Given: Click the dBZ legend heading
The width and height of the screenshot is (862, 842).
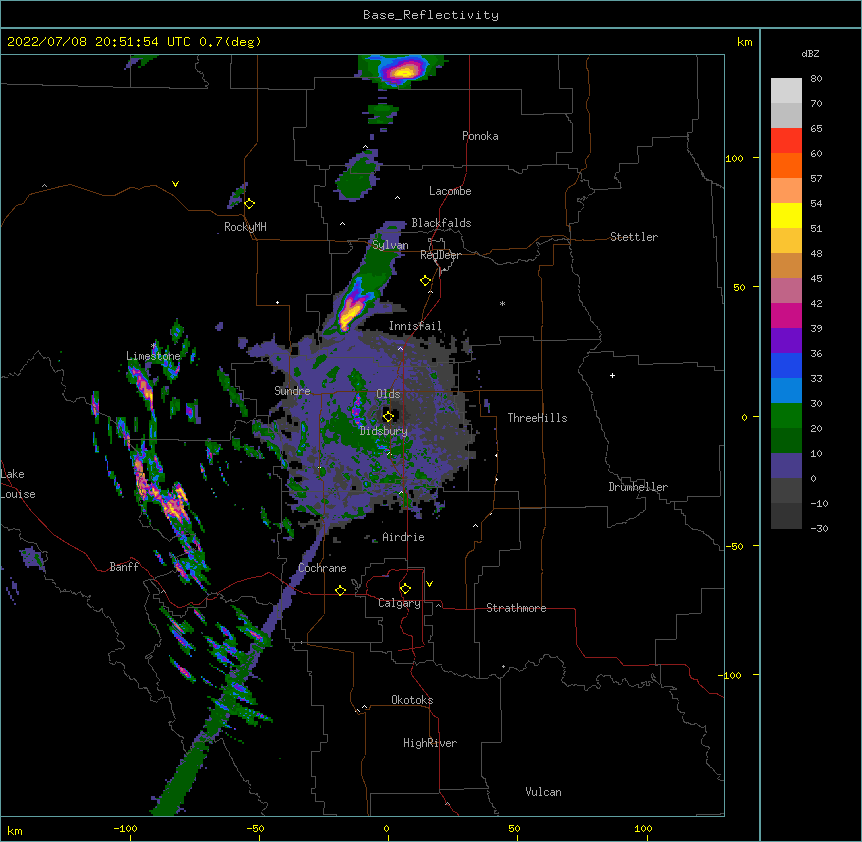Looking at the screenshot, I should click(810, 53).
